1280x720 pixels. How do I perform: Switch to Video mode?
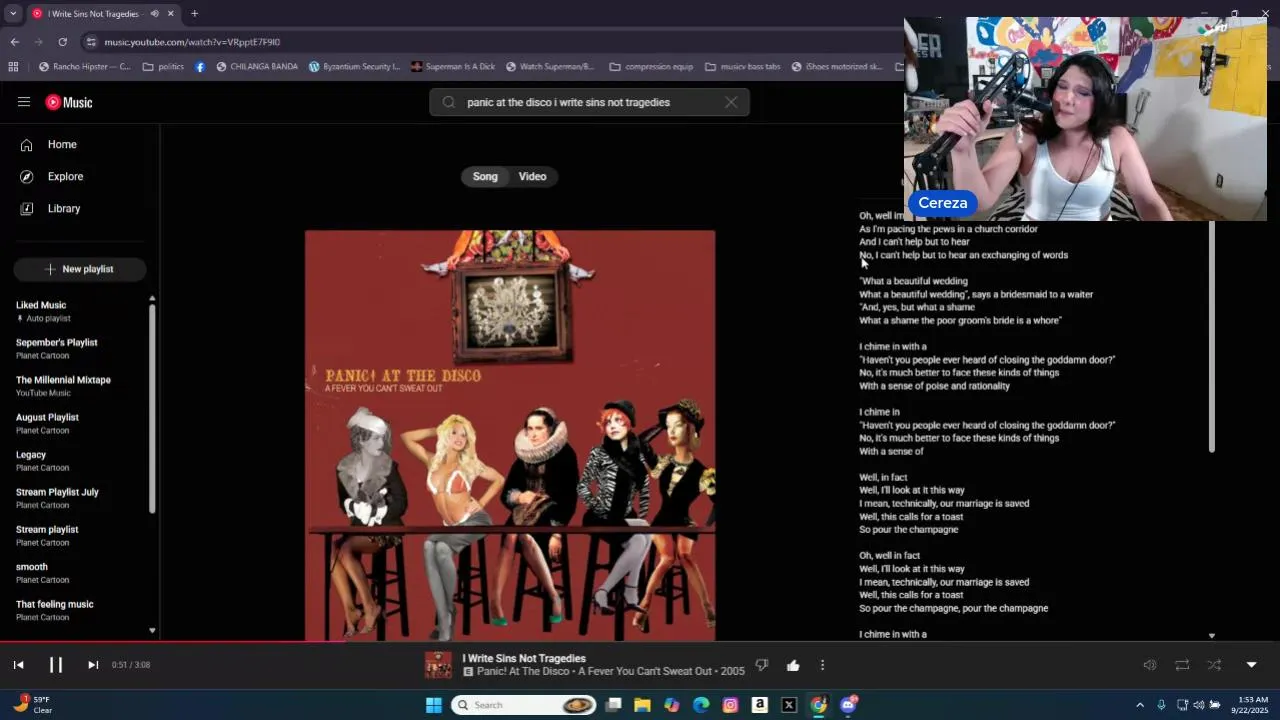coord(532,176)
